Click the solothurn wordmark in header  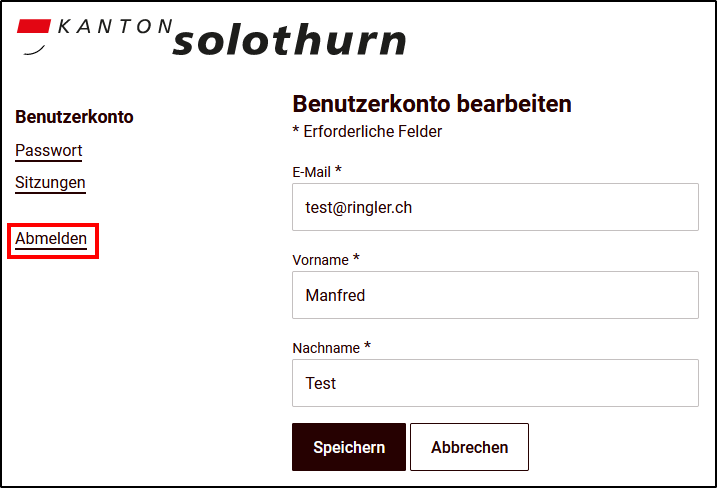[x=289, y=40]
